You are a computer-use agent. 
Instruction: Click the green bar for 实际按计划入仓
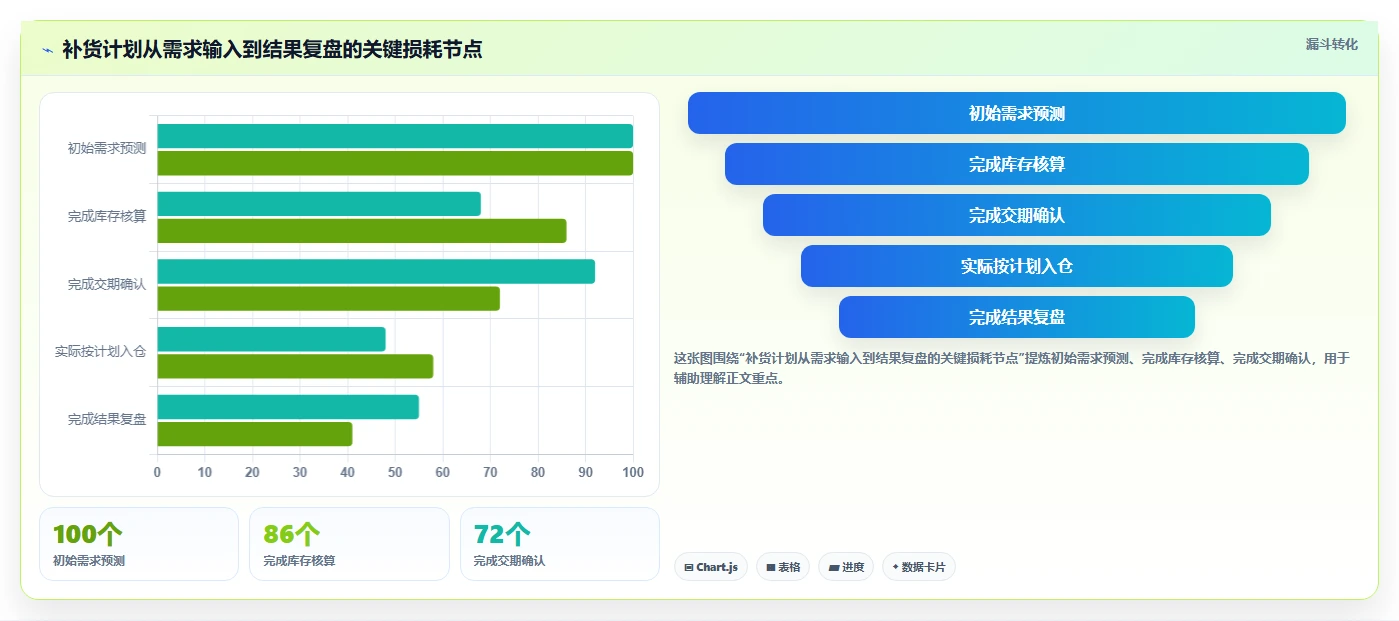click(x=295, y=366)
